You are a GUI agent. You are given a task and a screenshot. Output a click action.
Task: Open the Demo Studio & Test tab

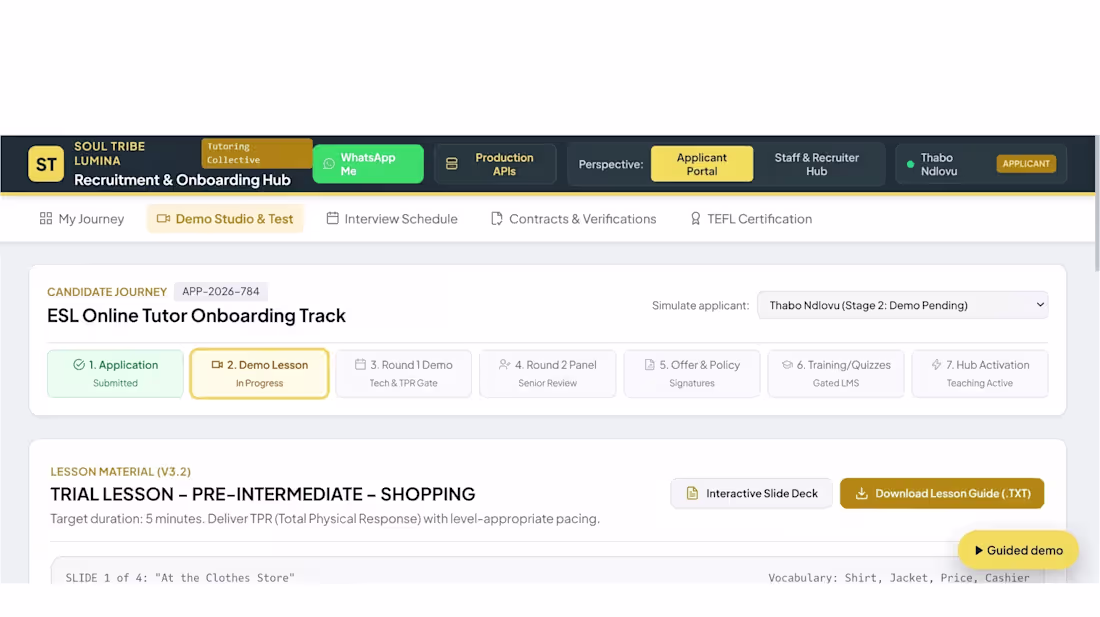point(224,219)
